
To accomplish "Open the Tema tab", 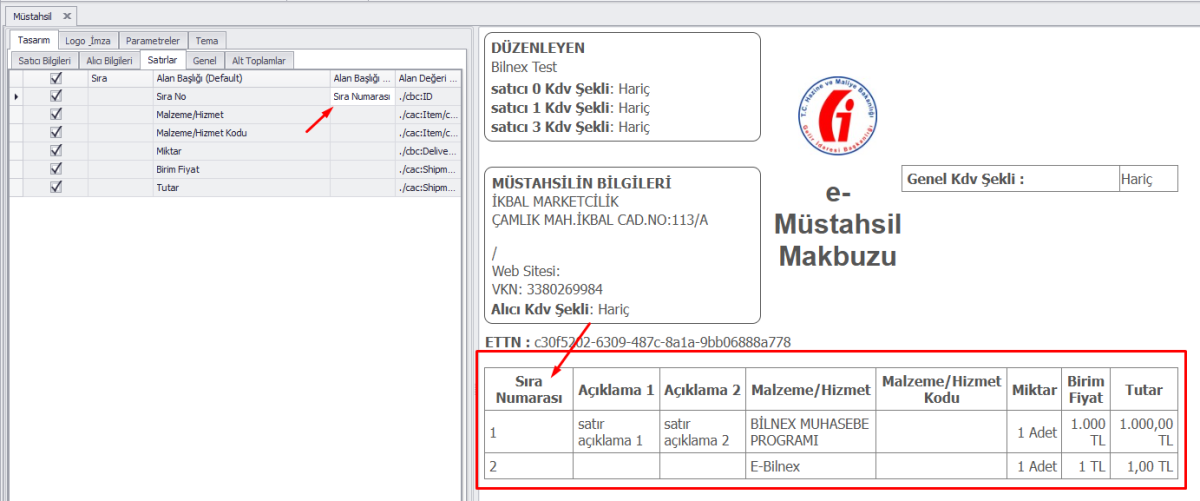I will tap(206, 41).
